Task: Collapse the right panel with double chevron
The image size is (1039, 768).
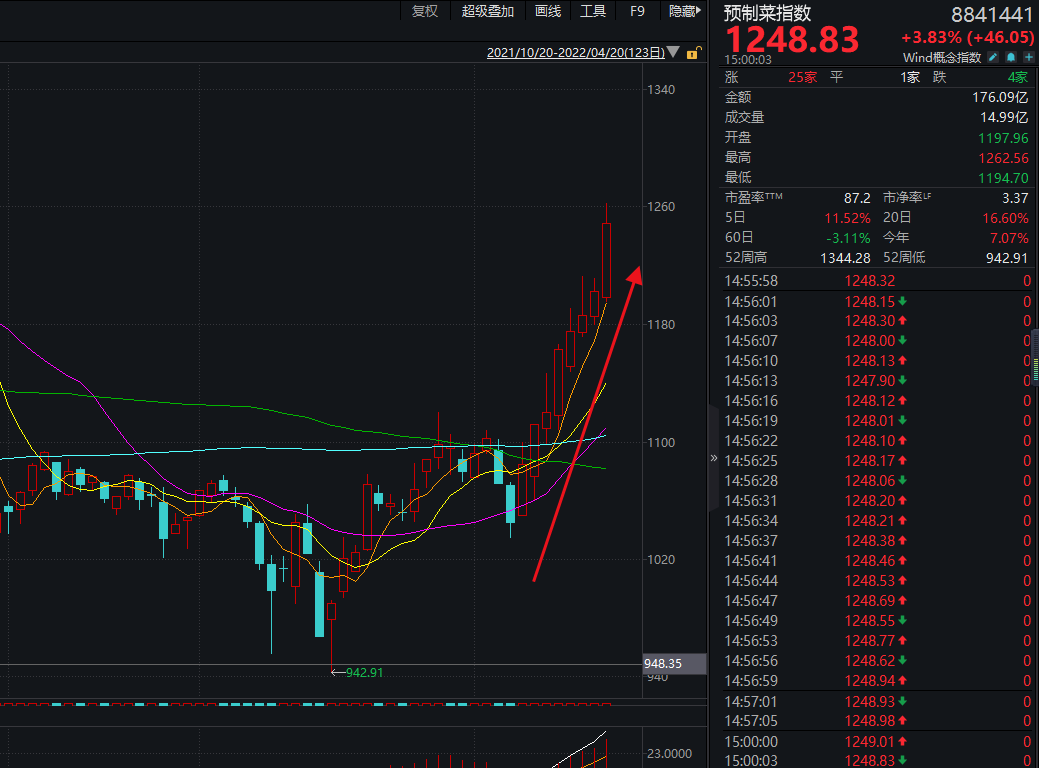Action: point(714,458)
